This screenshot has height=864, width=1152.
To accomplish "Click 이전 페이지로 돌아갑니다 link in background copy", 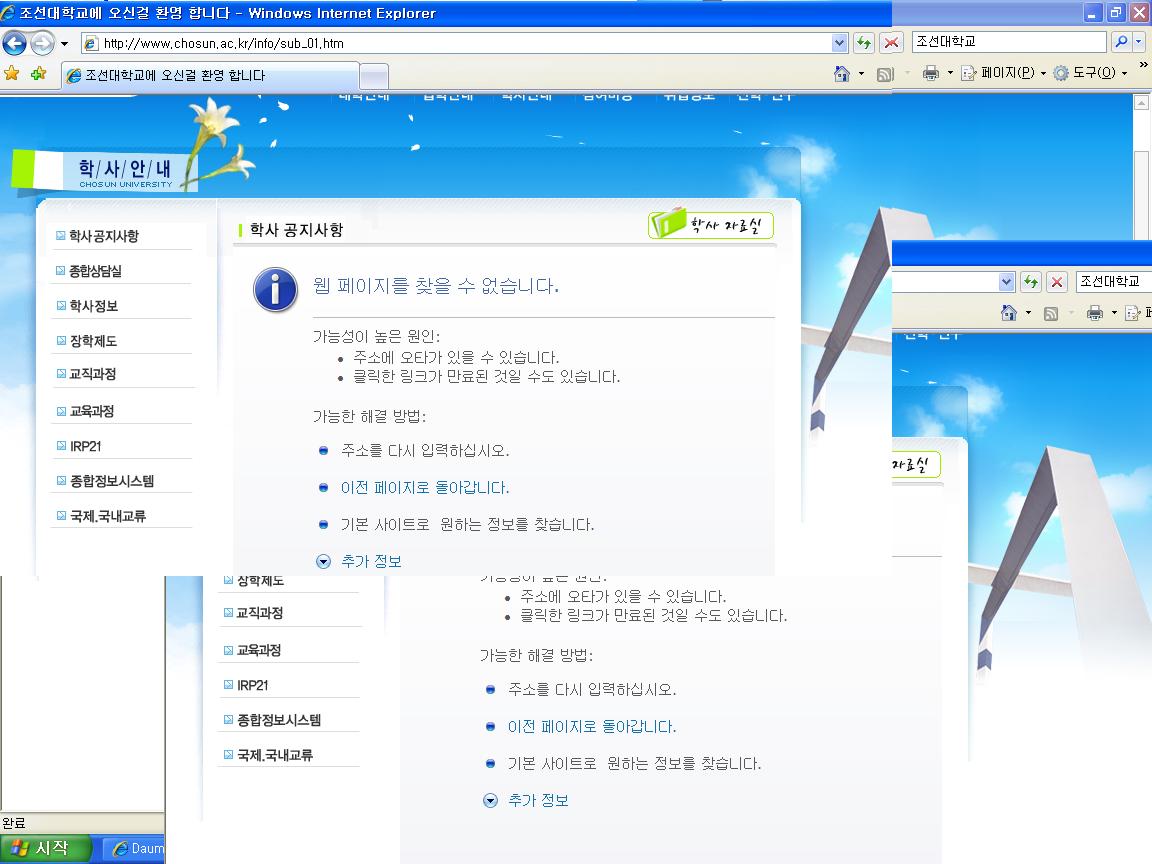I will click(591, 727).
